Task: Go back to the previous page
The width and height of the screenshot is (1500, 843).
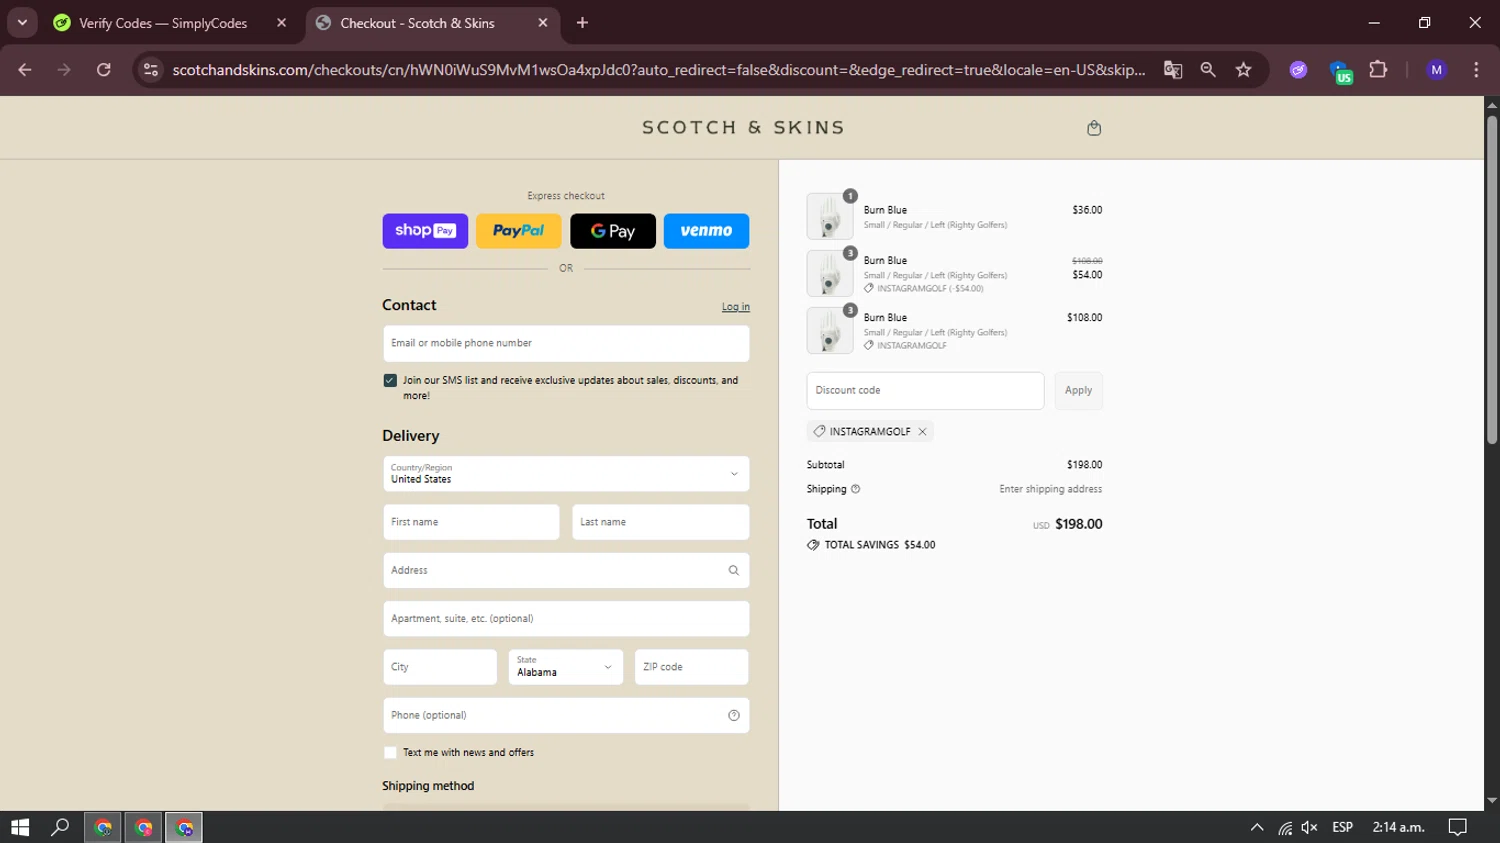Action: click(x=25, y=70)
